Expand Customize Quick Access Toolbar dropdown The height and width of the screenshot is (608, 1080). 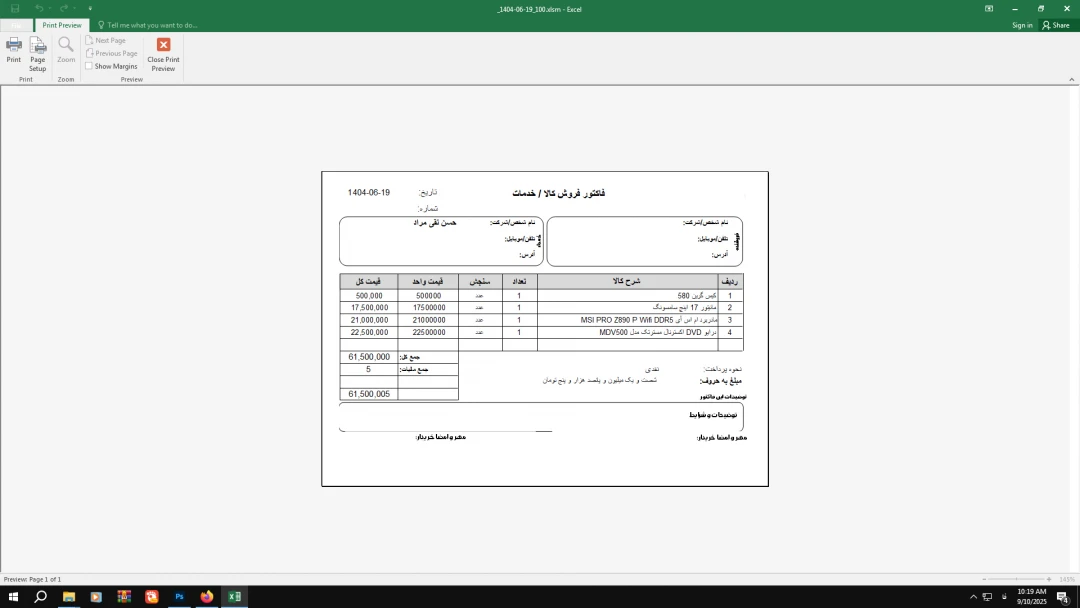click(90, 9)
